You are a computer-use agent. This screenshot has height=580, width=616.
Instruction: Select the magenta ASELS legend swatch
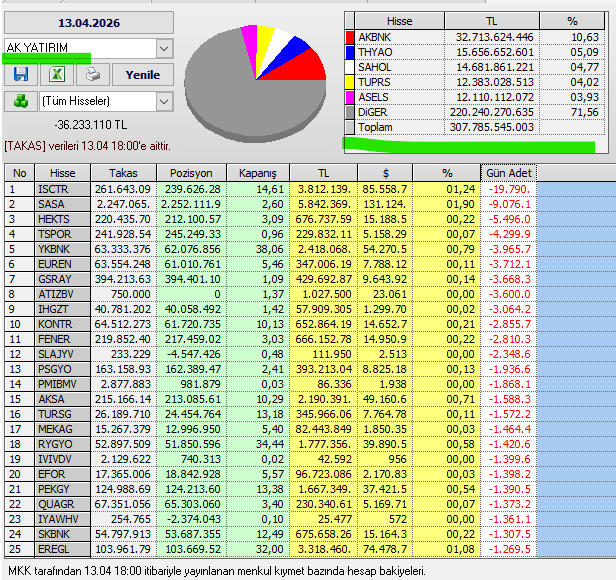(x=350, y=97)
